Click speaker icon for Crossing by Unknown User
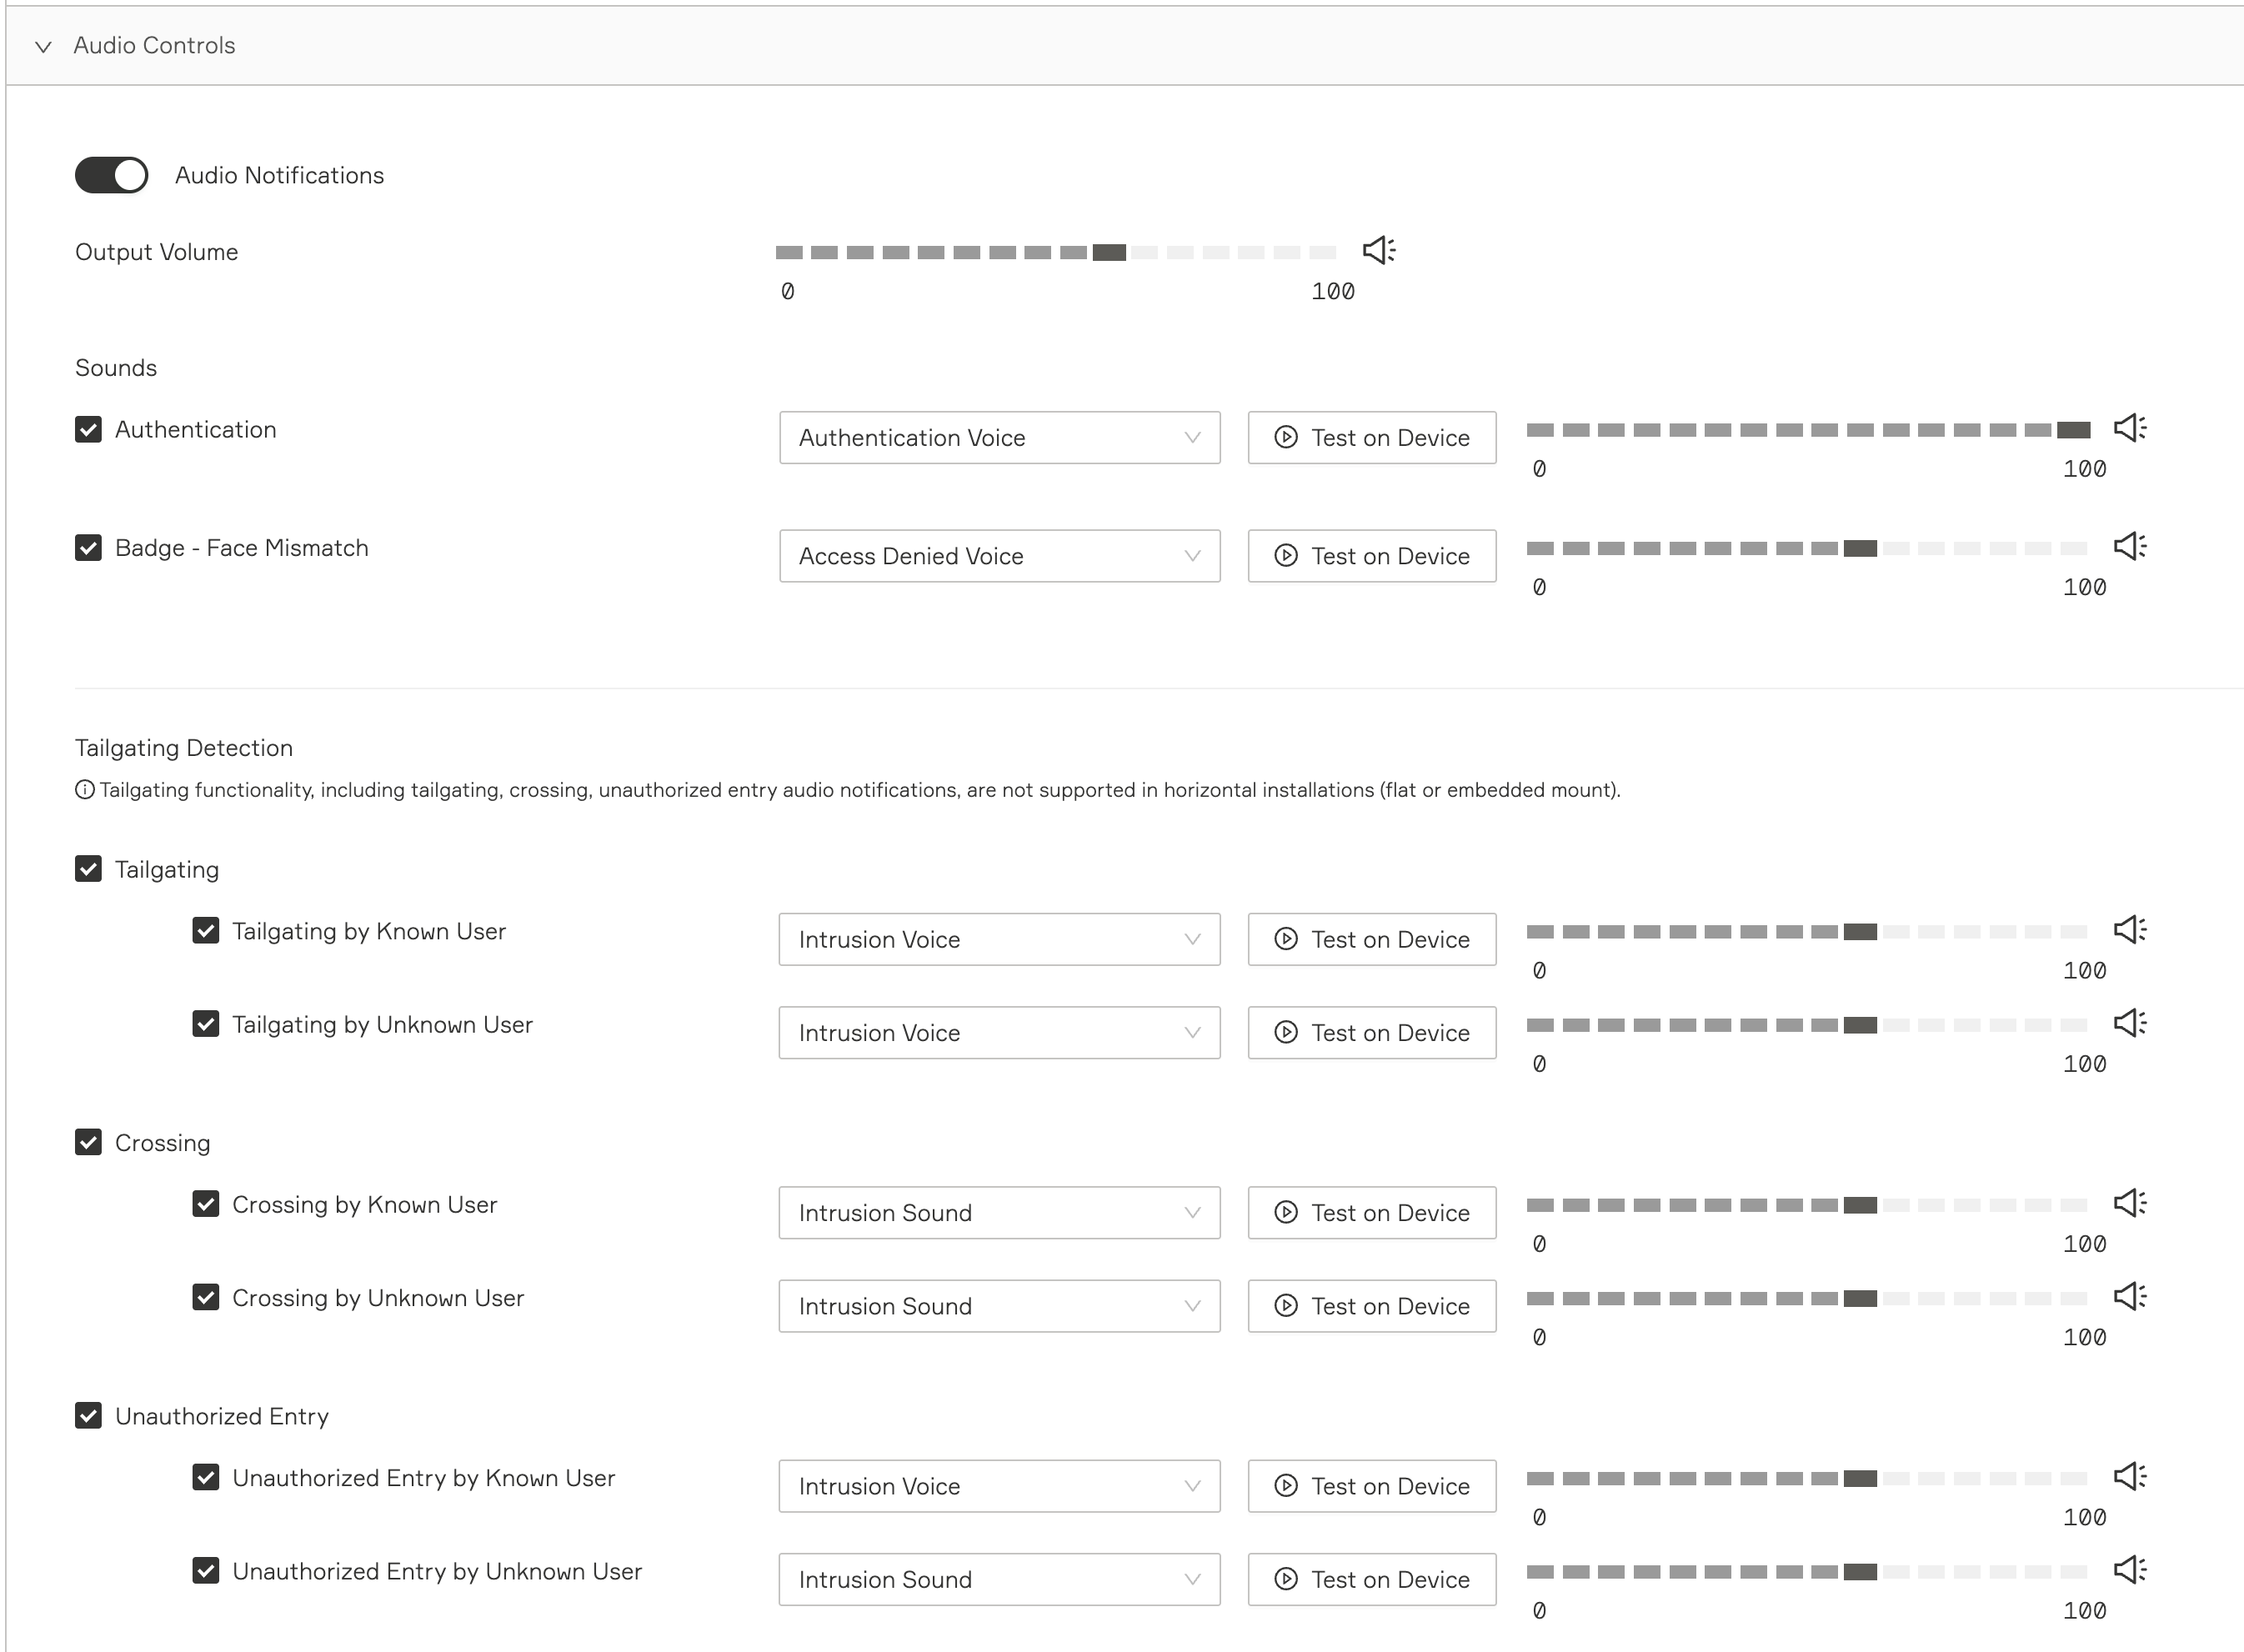 2129,1296
